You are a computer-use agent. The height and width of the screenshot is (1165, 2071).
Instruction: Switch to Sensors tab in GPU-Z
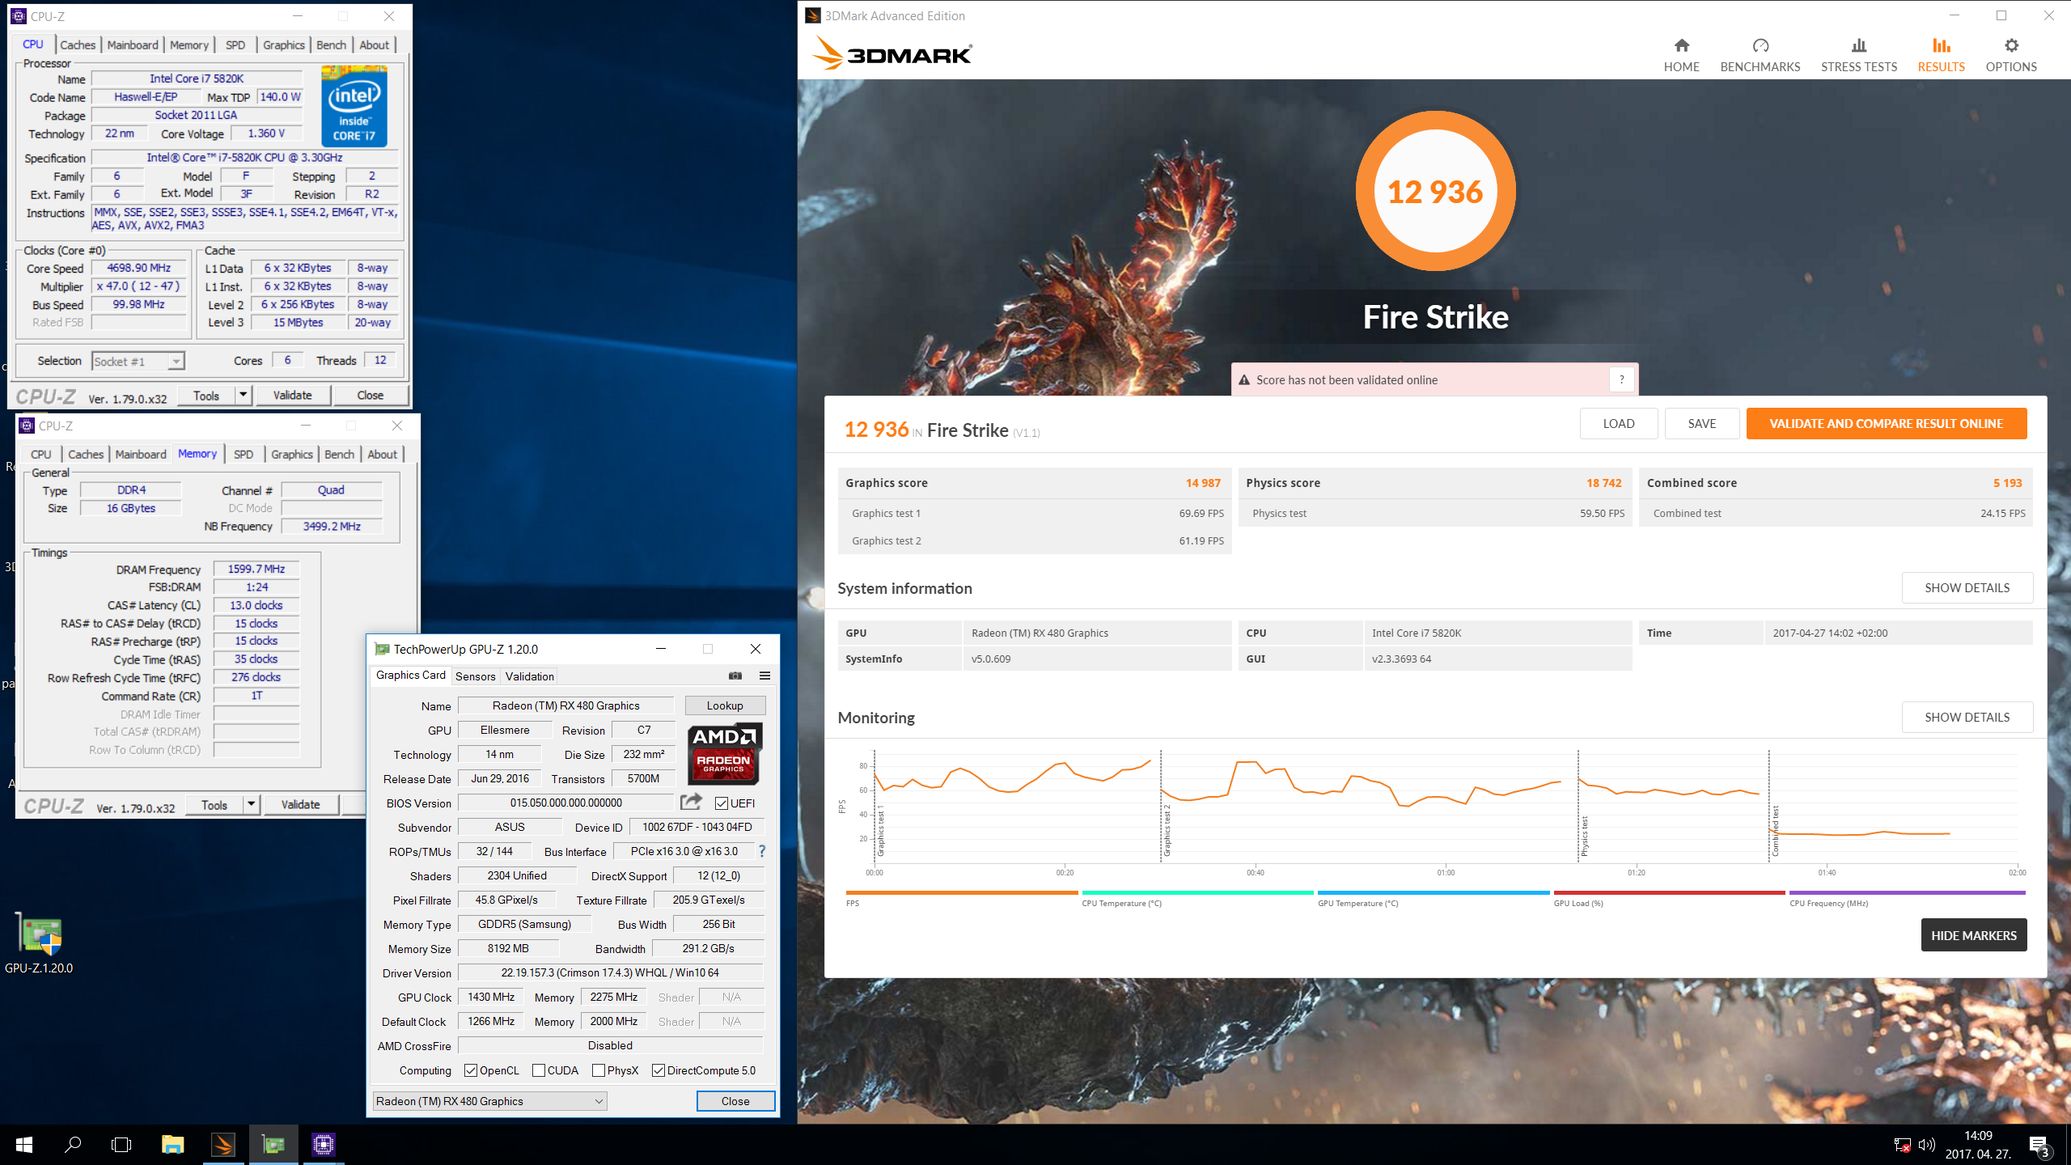[x=475, y=676]
